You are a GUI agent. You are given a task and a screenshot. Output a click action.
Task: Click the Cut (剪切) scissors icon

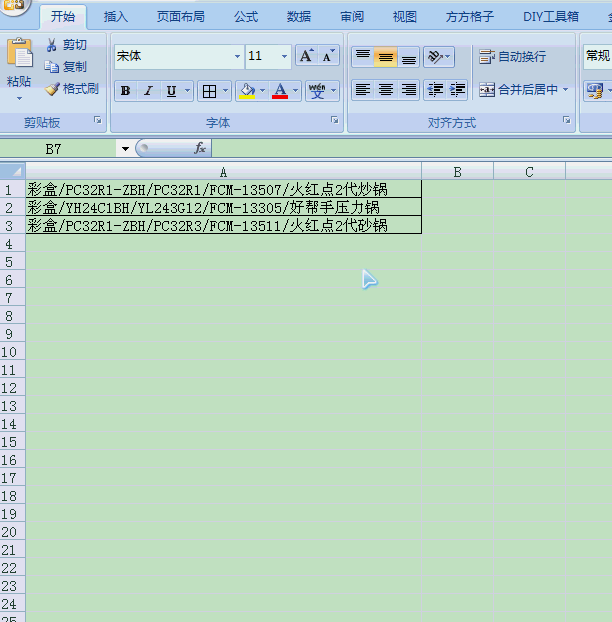tap(53, 45)
